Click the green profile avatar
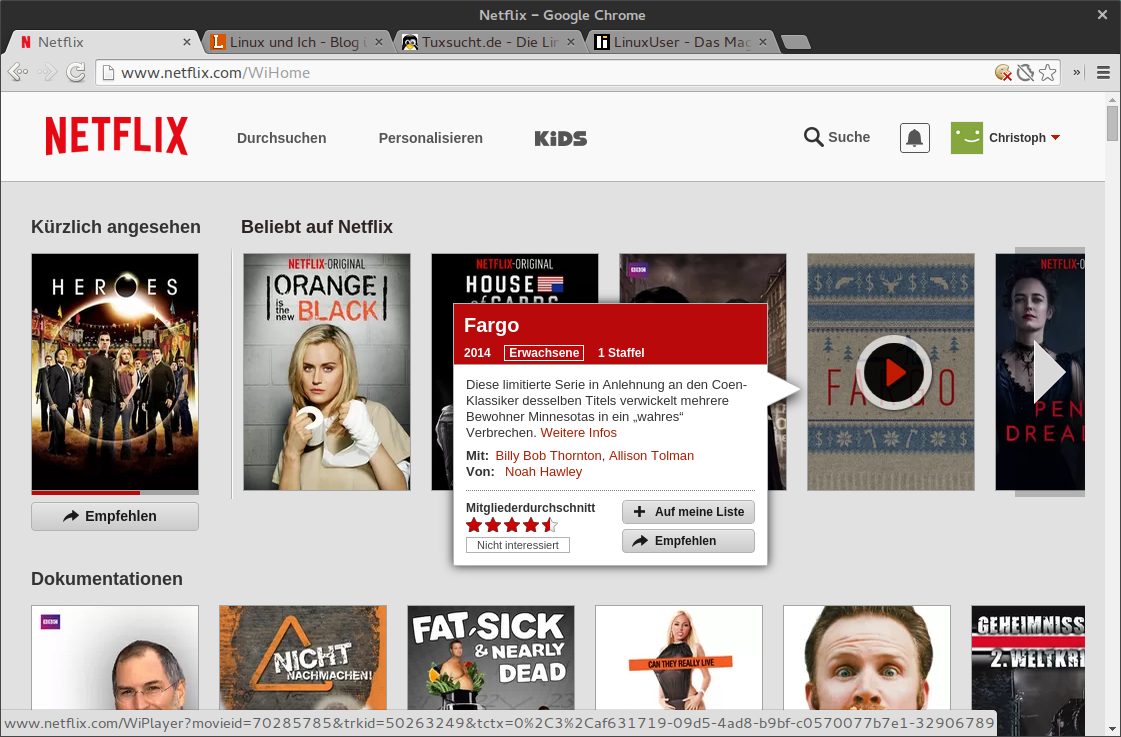 [966, 138]
